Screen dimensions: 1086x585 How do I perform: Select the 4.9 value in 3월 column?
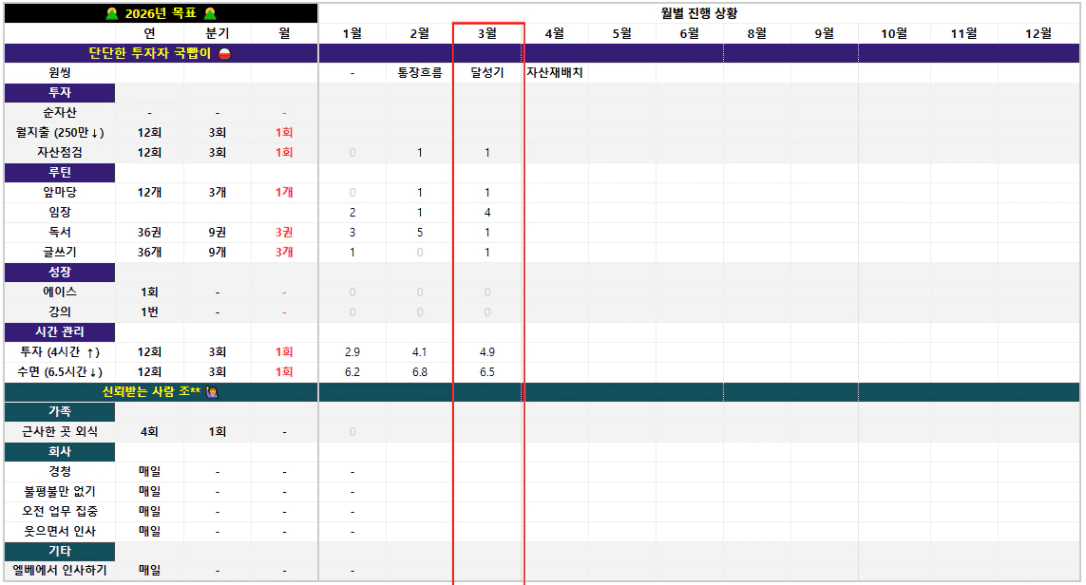click(488, 352)
